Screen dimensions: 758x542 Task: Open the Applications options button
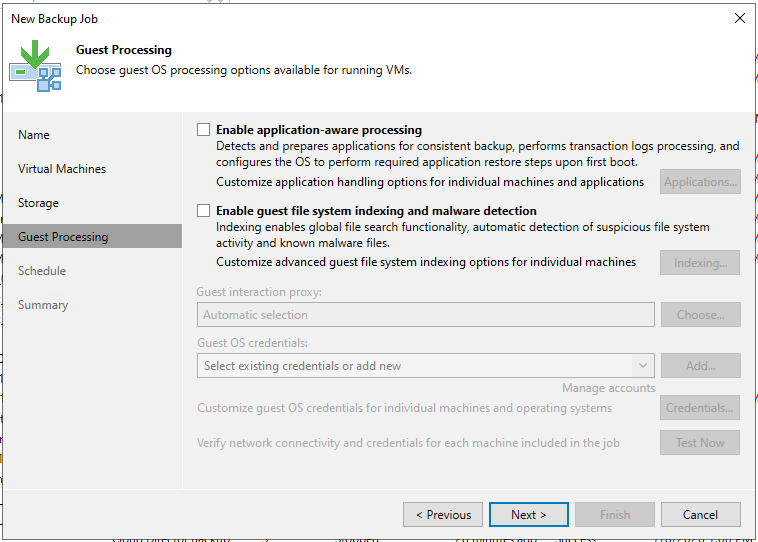point(700,182)
